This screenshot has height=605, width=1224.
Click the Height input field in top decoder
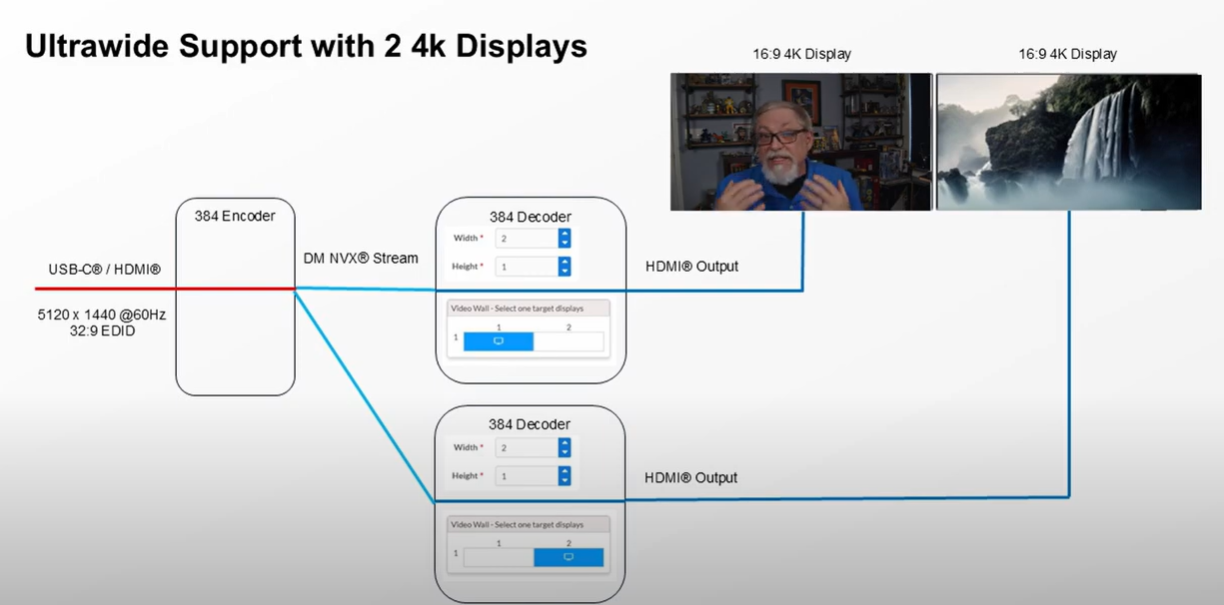coord(526,266)
